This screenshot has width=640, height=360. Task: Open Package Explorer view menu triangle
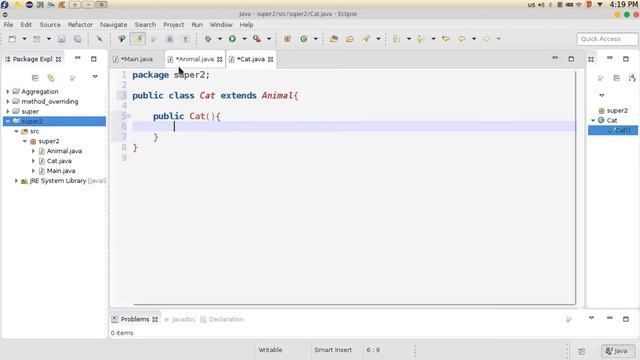95,77
